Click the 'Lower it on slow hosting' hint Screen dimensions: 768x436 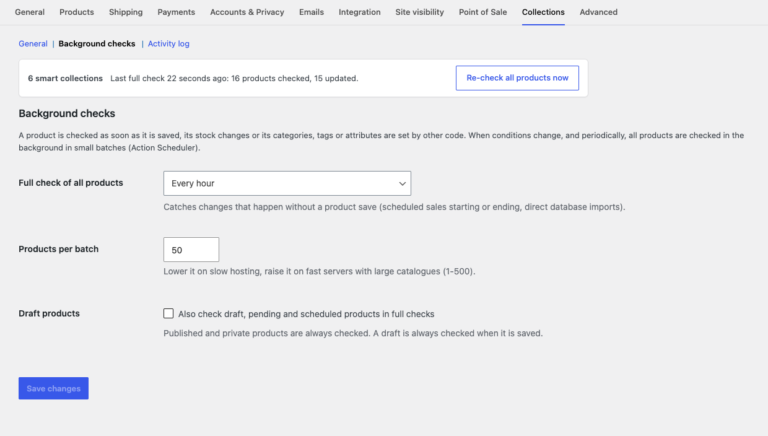coord(319,271)
